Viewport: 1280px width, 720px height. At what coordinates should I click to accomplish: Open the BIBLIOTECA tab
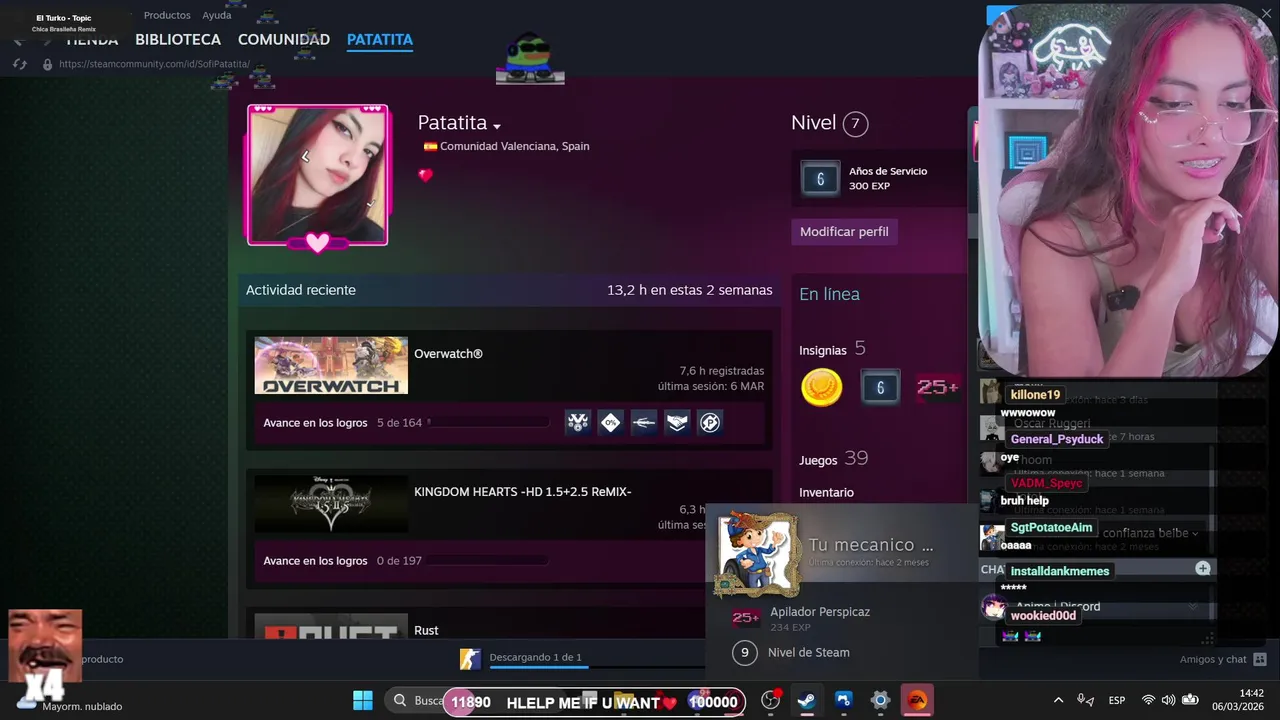click(x=178, y=40)
